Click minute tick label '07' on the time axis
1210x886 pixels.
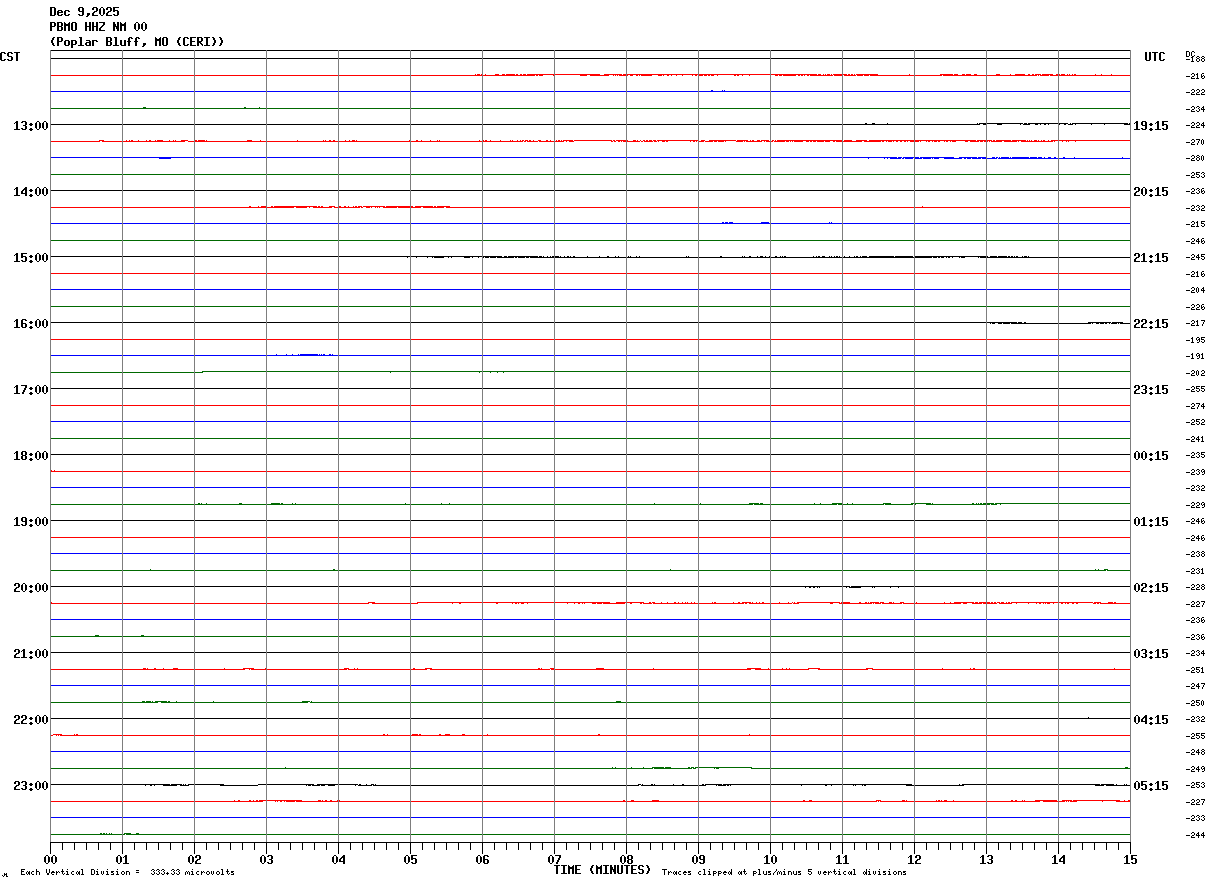click(x=554, y=860)
